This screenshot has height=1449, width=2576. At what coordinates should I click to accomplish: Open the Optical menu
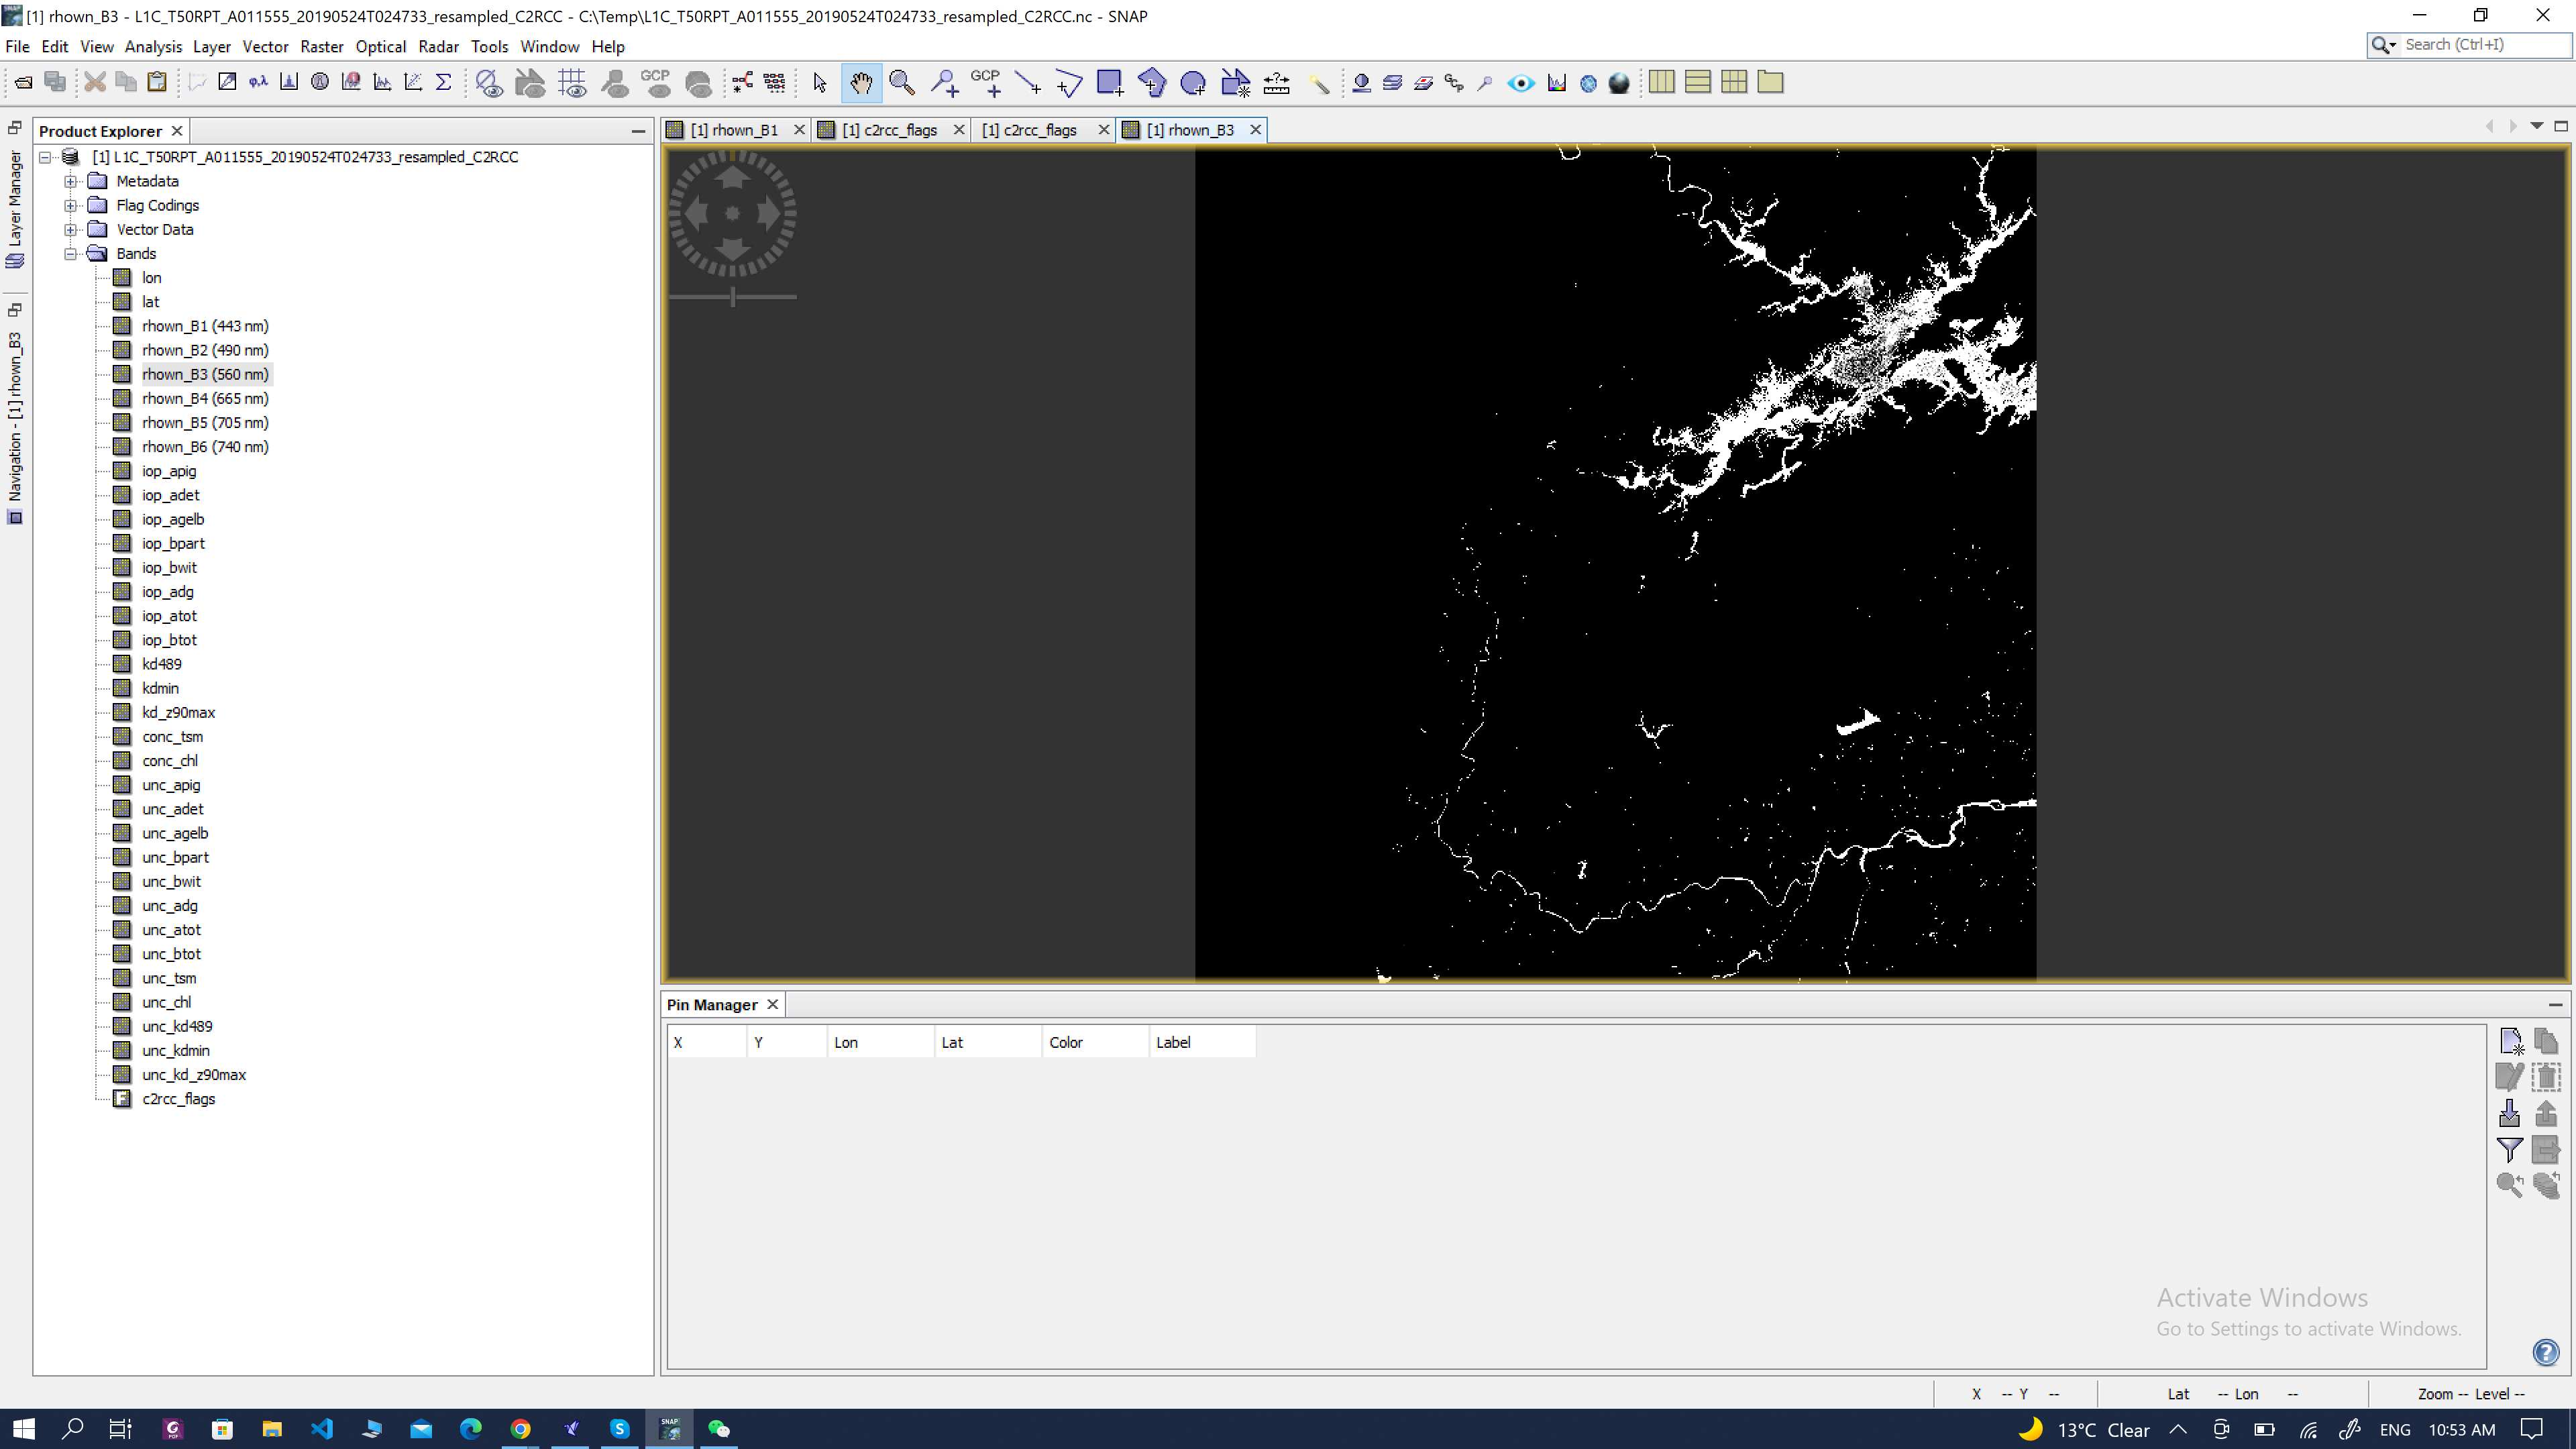[x=381, y=46]
